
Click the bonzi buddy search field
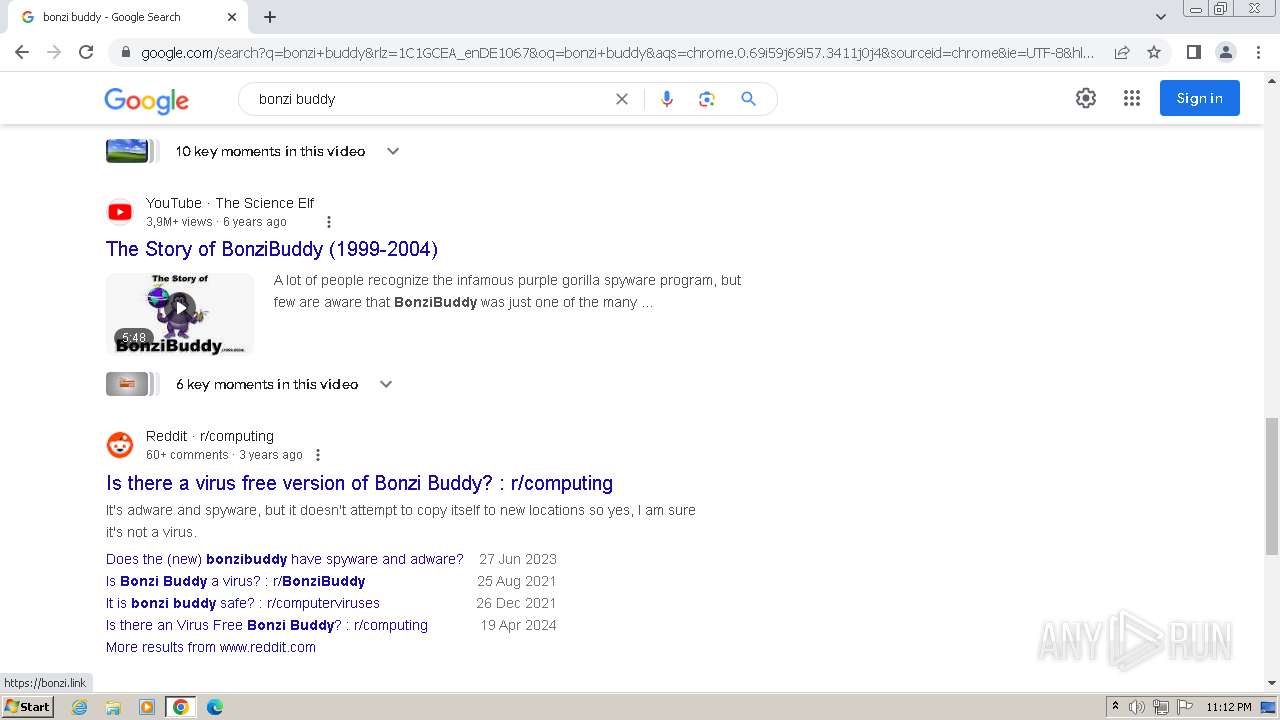click(430, 99)
